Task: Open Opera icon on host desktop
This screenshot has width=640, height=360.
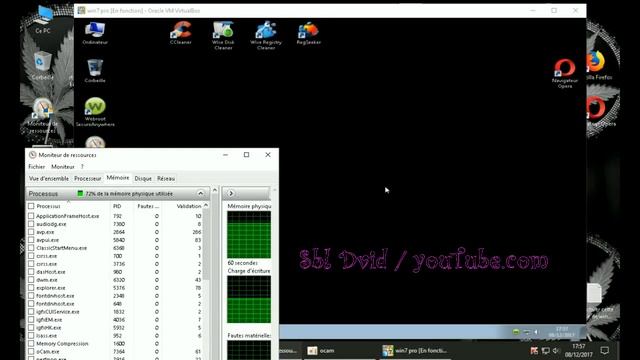Action: pos(596,111)
